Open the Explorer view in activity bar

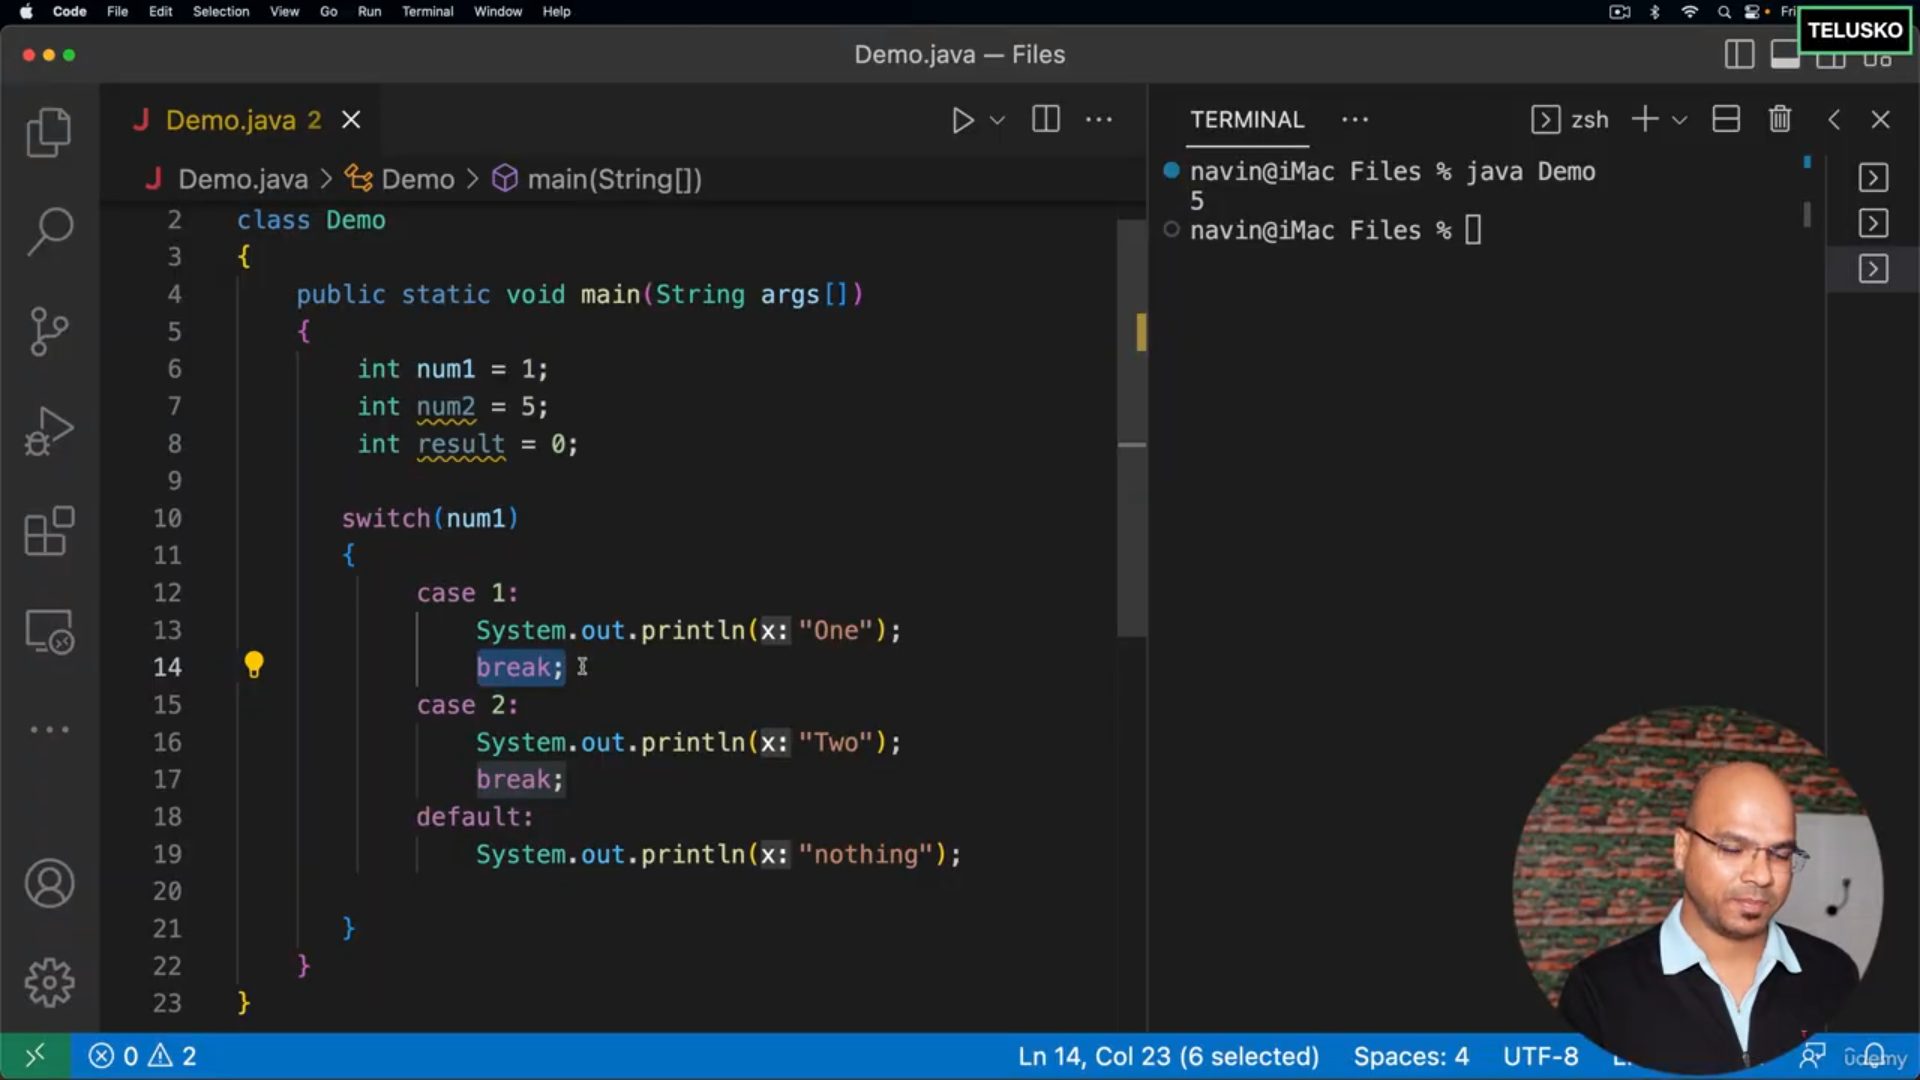pos(48,132)
